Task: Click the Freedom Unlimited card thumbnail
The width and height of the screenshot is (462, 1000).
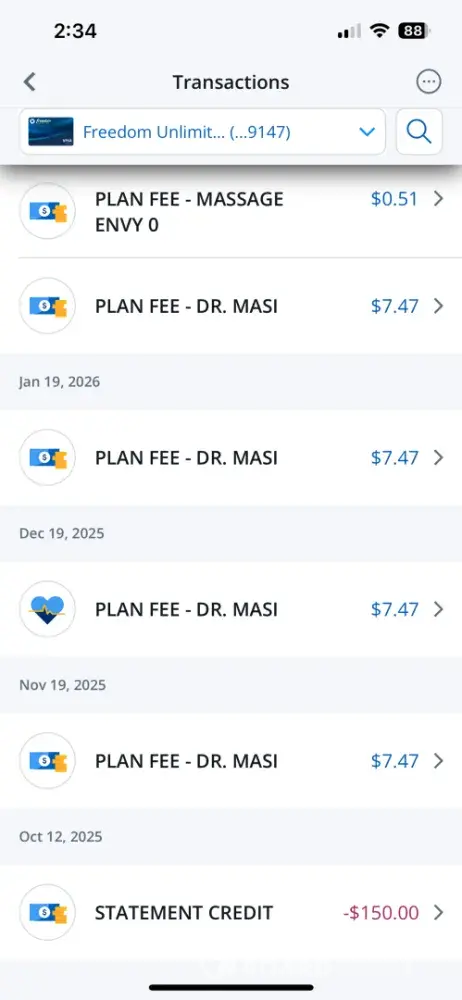Action: point(50,131)
